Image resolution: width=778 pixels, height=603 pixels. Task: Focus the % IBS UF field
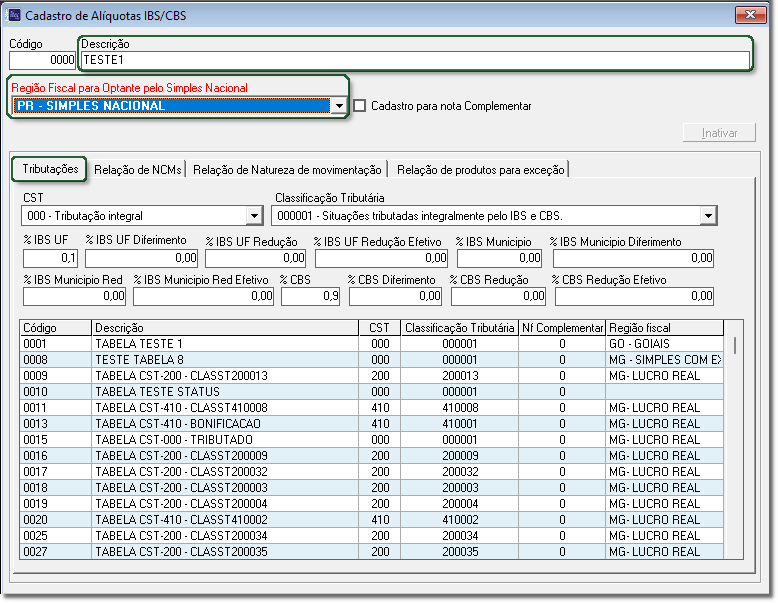(x=51, y=258)
